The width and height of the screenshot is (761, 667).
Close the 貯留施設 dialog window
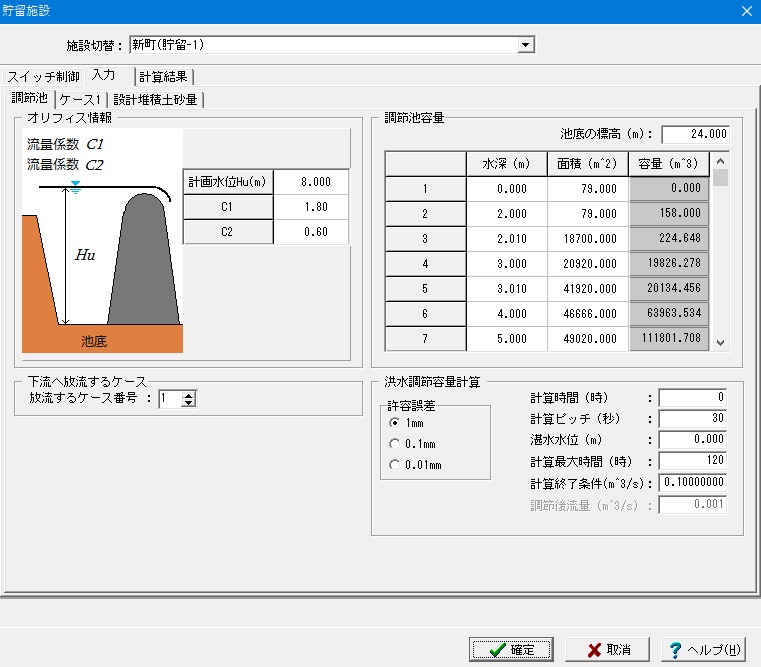(745, 11)
